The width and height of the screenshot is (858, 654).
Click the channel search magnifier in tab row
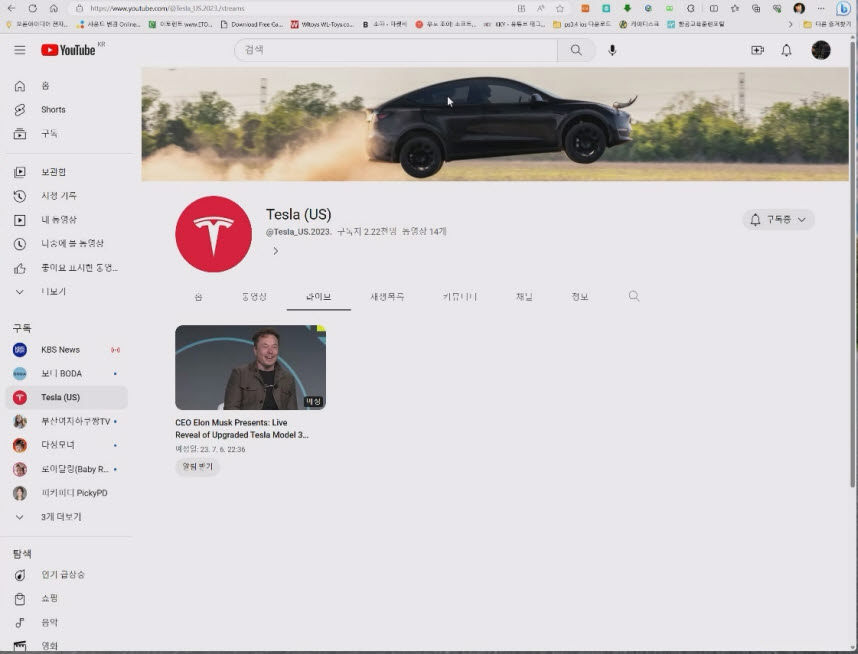634,296
